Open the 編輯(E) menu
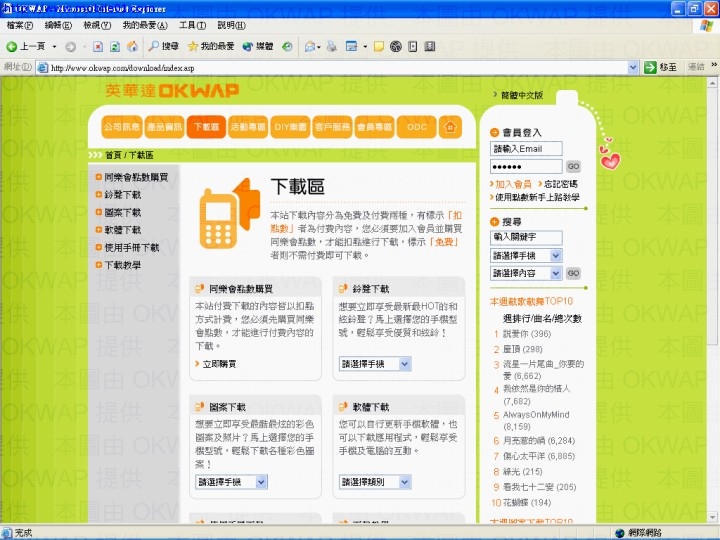Screen dimensions: 720x540 pyautogui.click(x=58, y=25)
